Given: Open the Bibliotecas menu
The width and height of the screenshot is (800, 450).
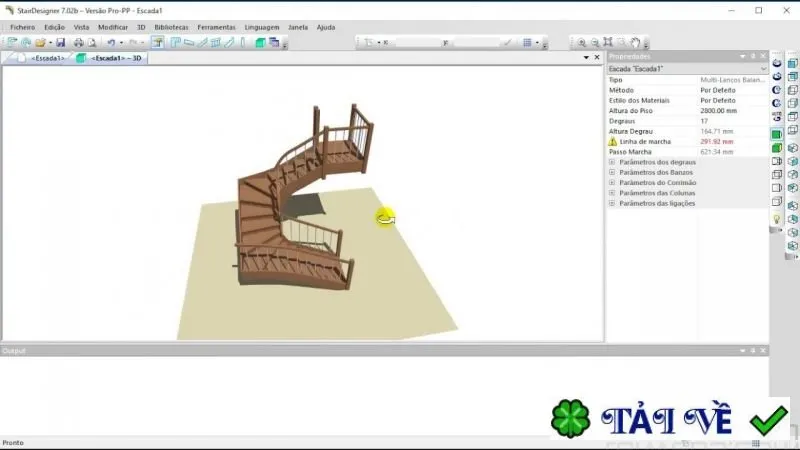Looking at the screenshot, I should [171, 27].
